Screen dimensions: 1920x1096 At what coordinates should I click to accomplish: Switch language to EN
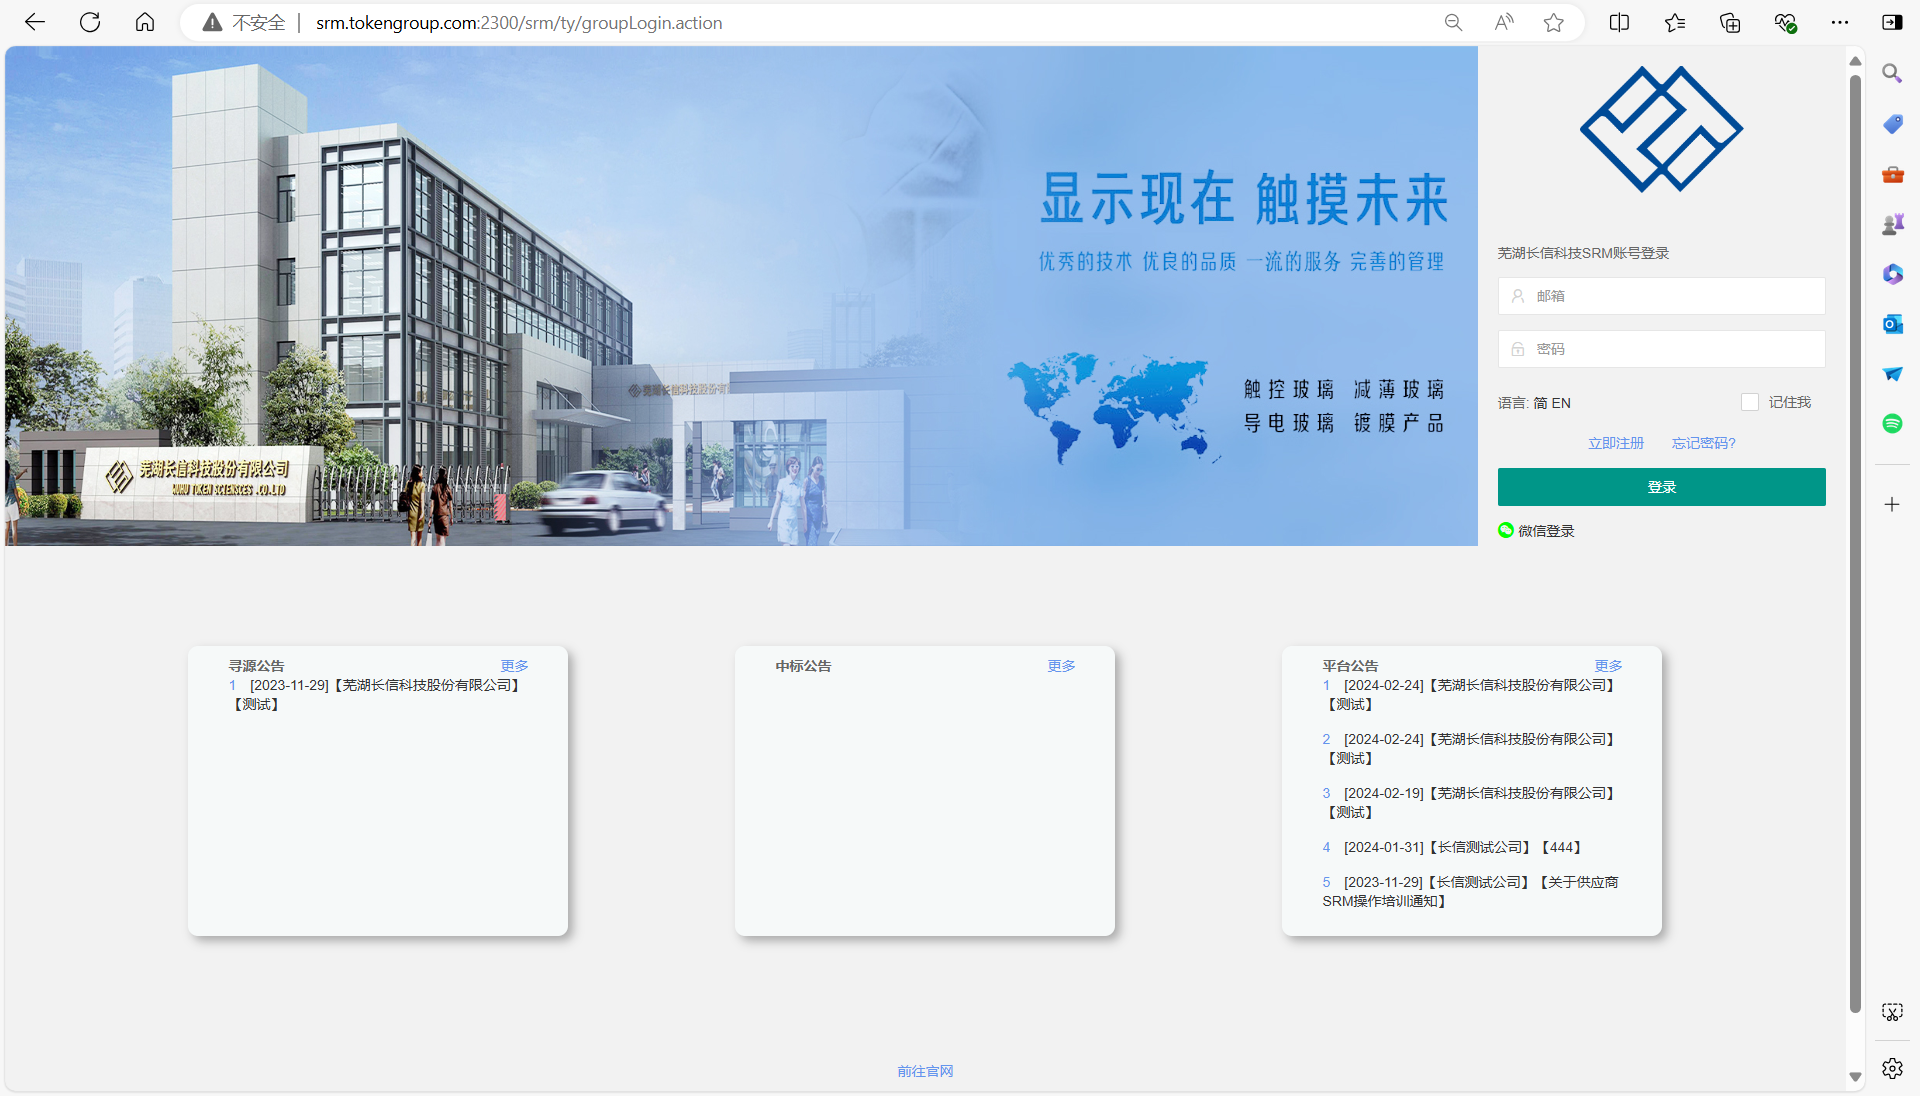click(x=1561, y=403)
